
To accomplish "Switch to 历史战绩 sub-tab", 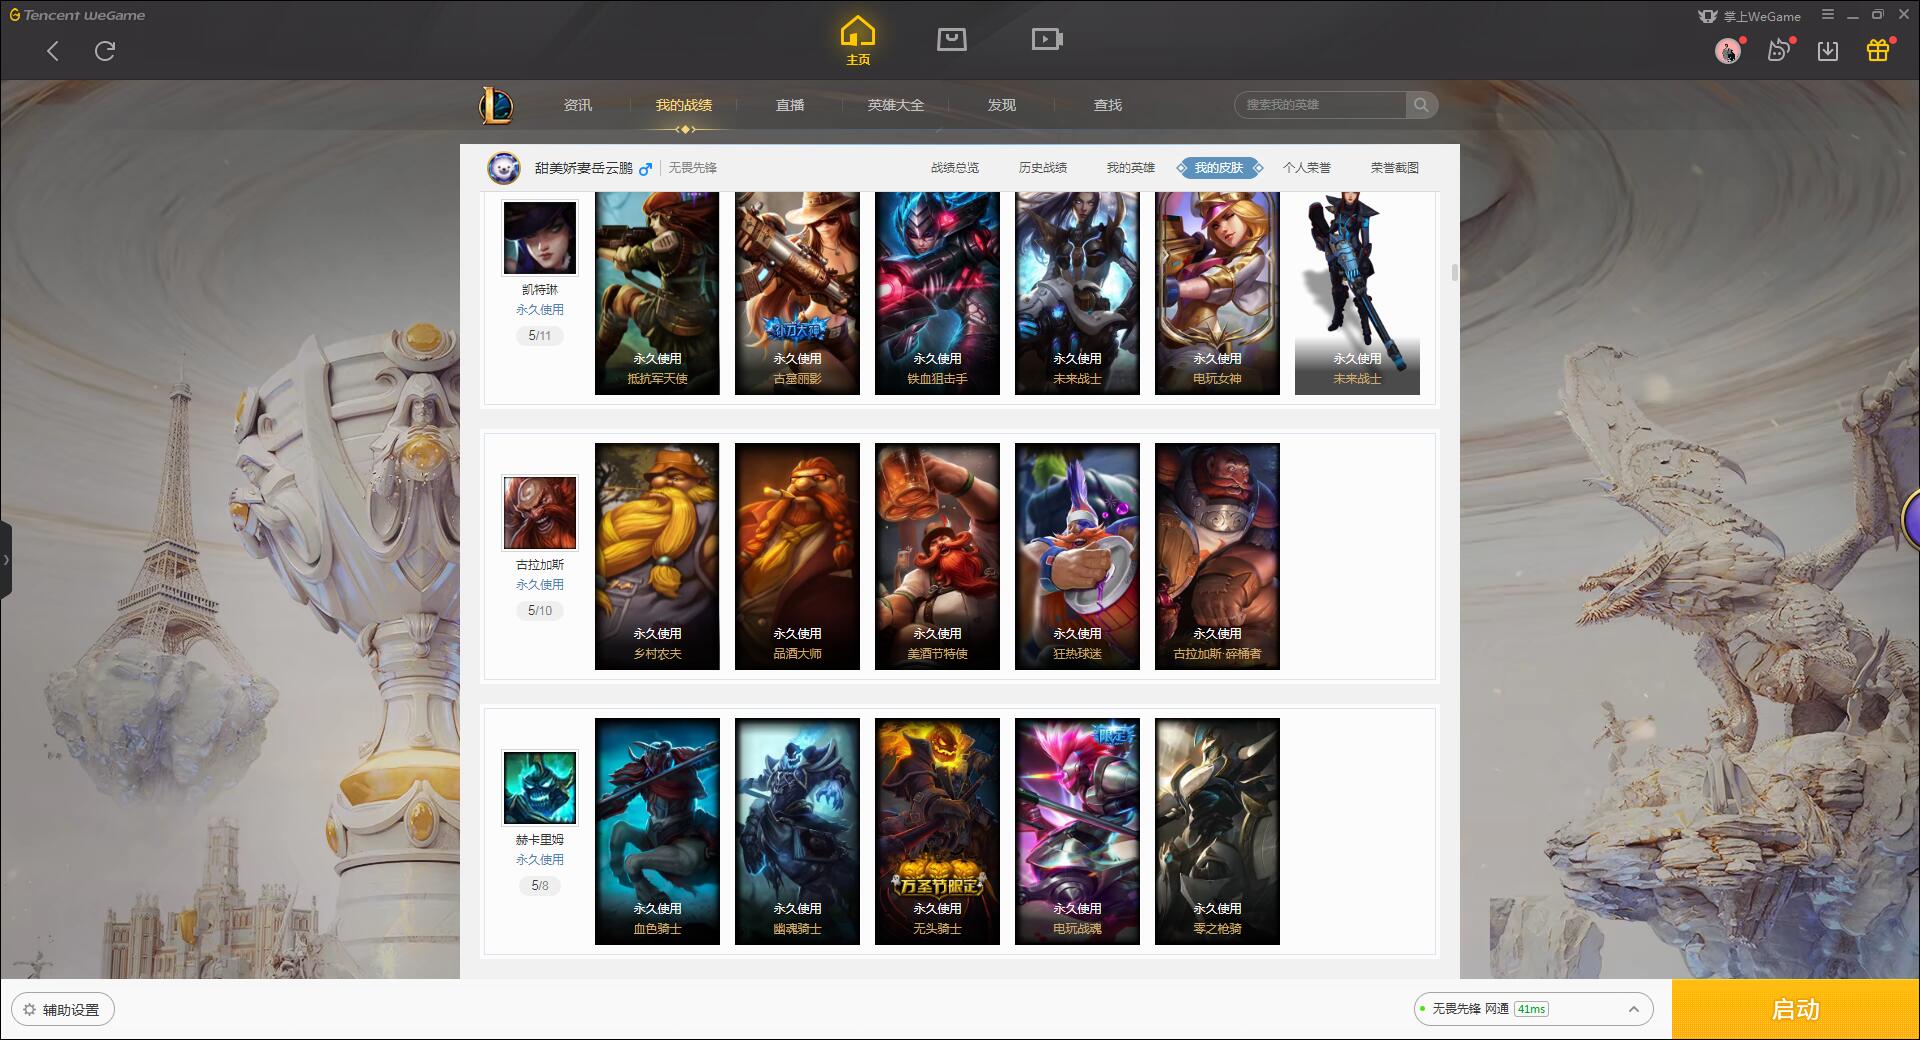I will point(1043,168).
